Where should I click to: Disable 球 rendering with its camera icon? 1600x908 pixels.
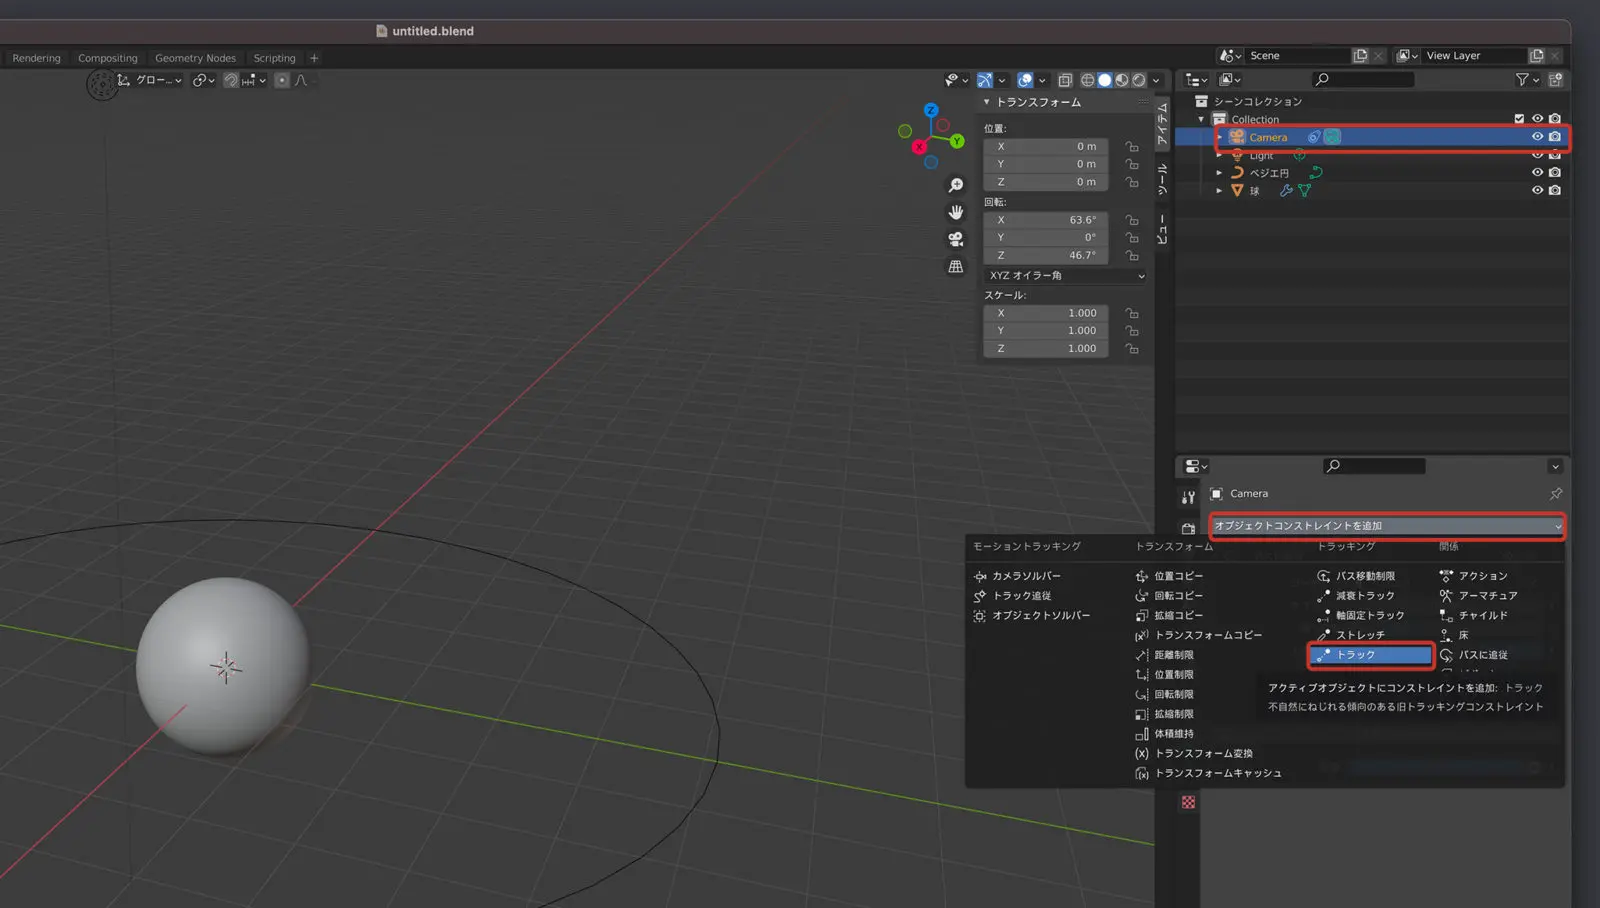(x=1555, y=190)
